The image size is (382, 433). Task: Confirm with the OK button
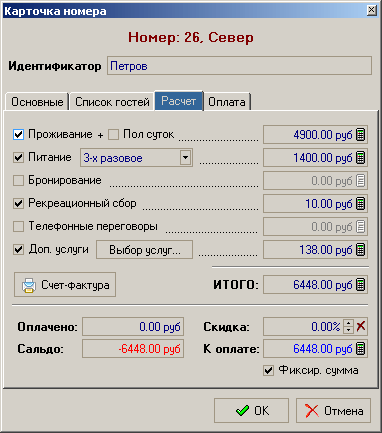(x=251, y=411)
